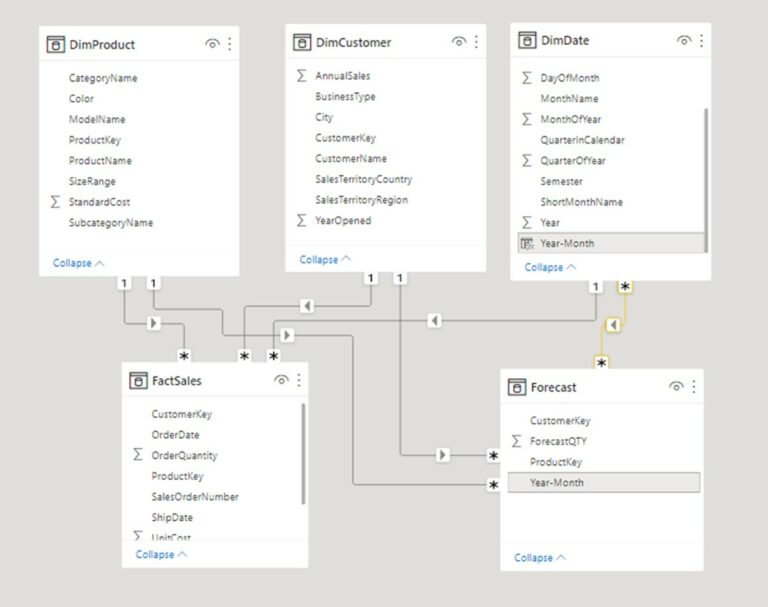
Task: Open DimProduct table more options menu
Action: pos(229,44)
